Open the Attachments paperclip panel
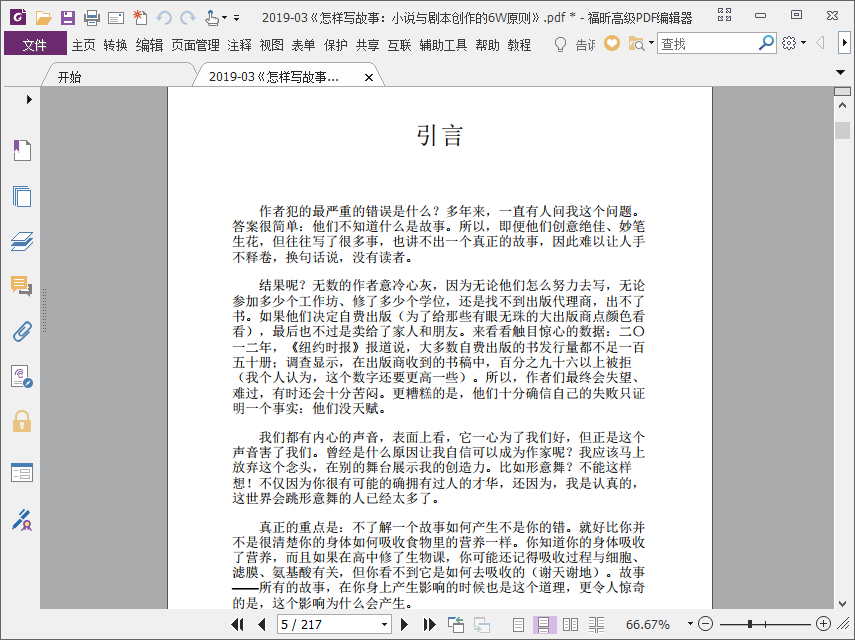855x640 pixels. click(22, 331)
